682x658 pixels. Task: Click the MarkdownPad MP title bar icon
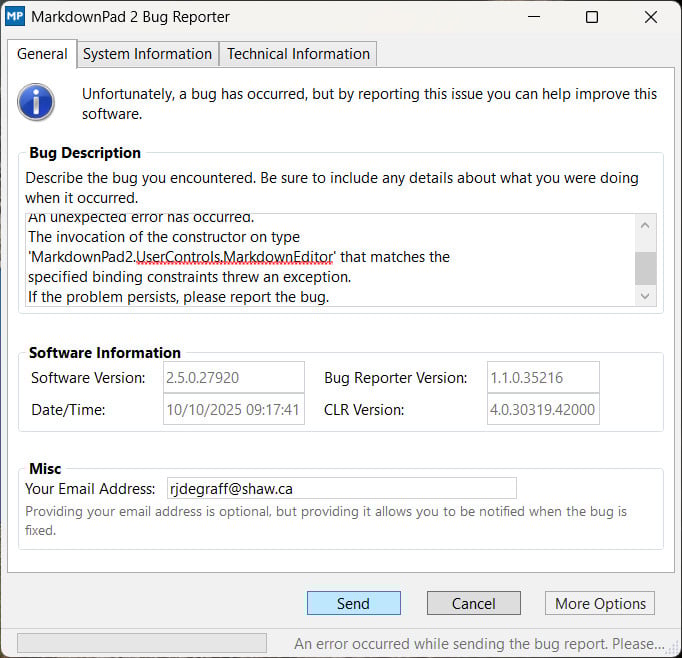[x=16, y=17]
